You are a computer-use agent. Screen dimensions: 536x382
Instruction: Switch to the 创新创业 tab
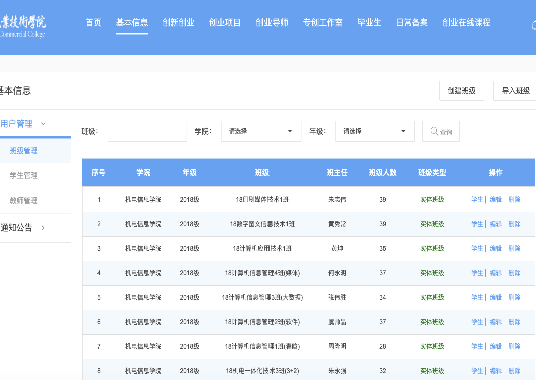pyautogui.click(x=178, y=23)
